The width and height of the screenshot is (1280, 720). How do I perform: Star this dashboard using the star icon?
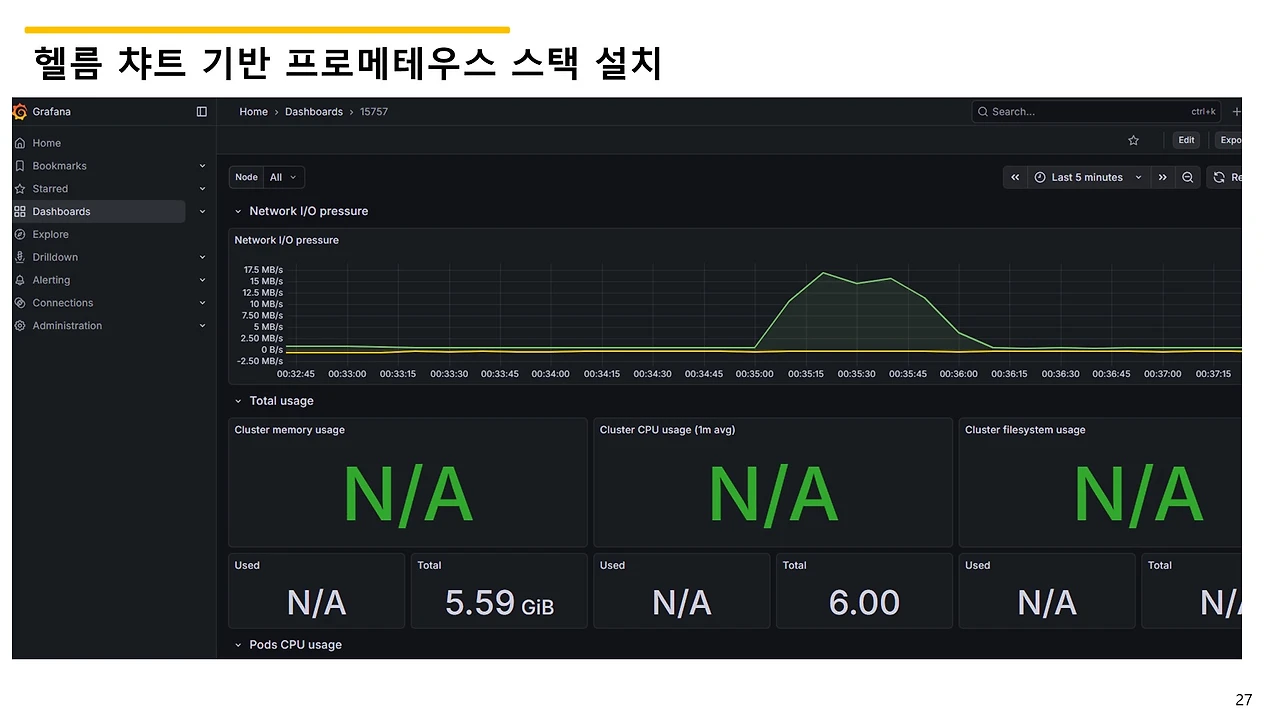coord(1133,140)
